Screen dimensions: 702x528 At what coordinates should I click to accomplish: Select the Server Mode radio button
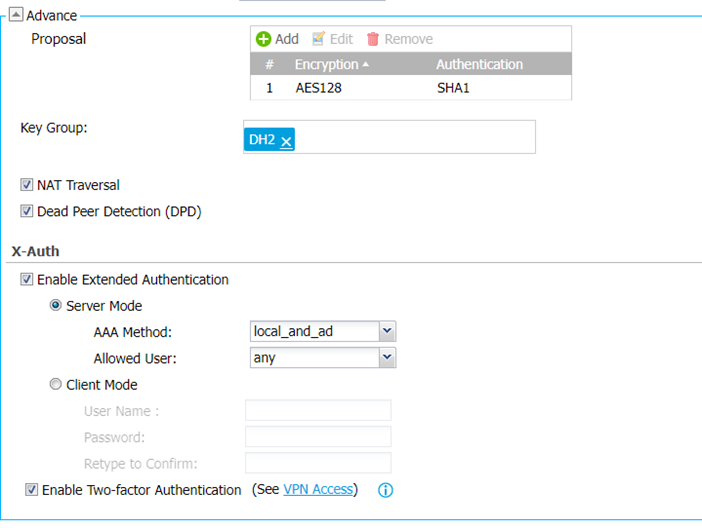point(56,306)
